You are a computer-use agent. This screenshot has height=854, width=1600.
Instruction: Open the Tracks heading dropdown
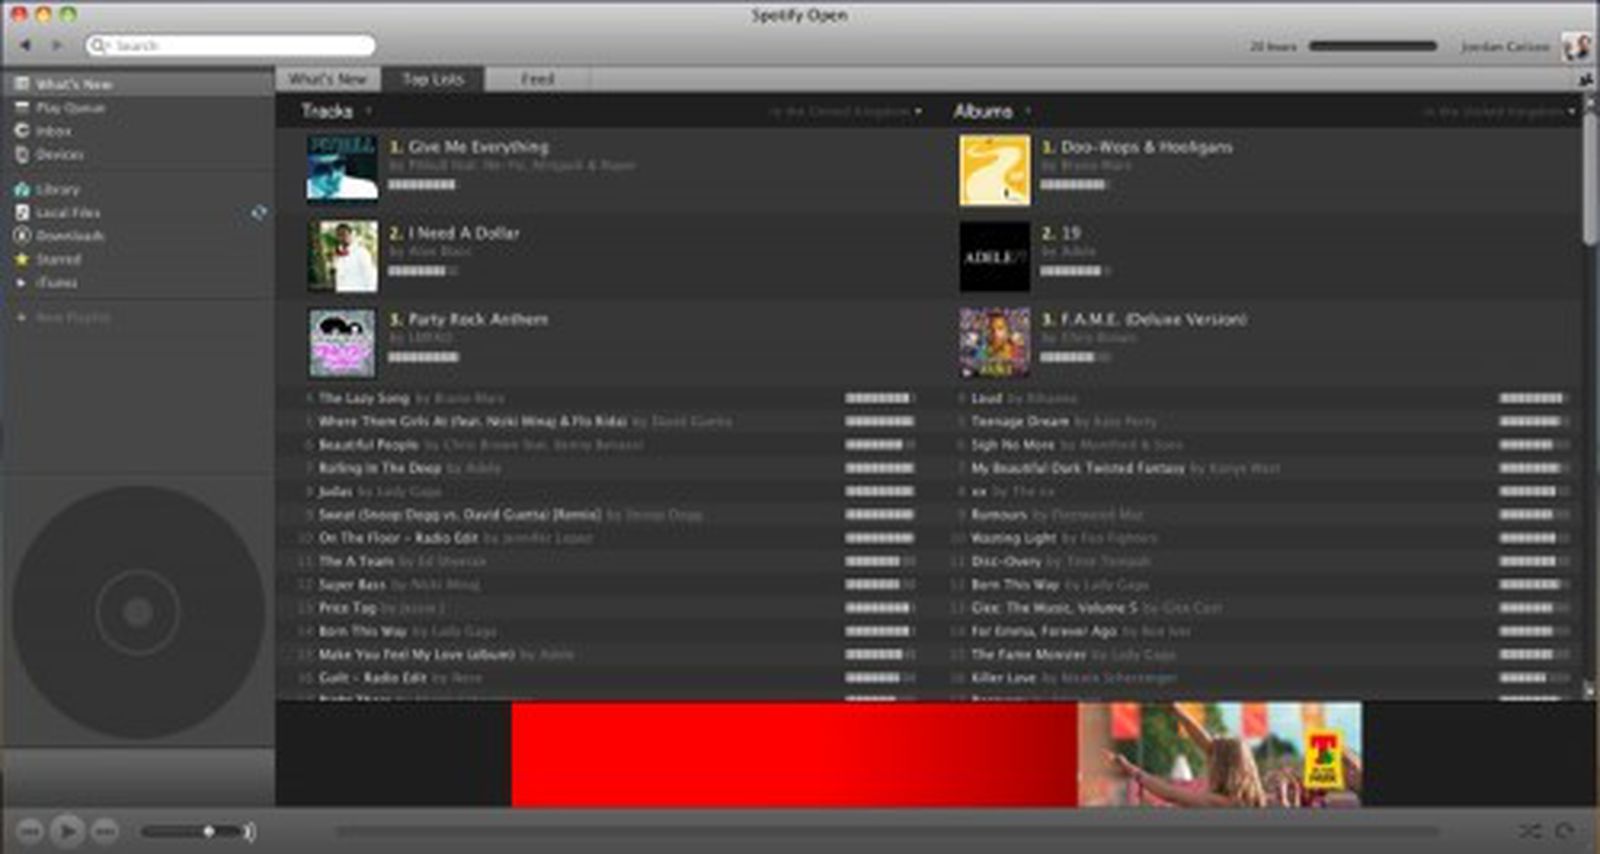coord(368,111)
